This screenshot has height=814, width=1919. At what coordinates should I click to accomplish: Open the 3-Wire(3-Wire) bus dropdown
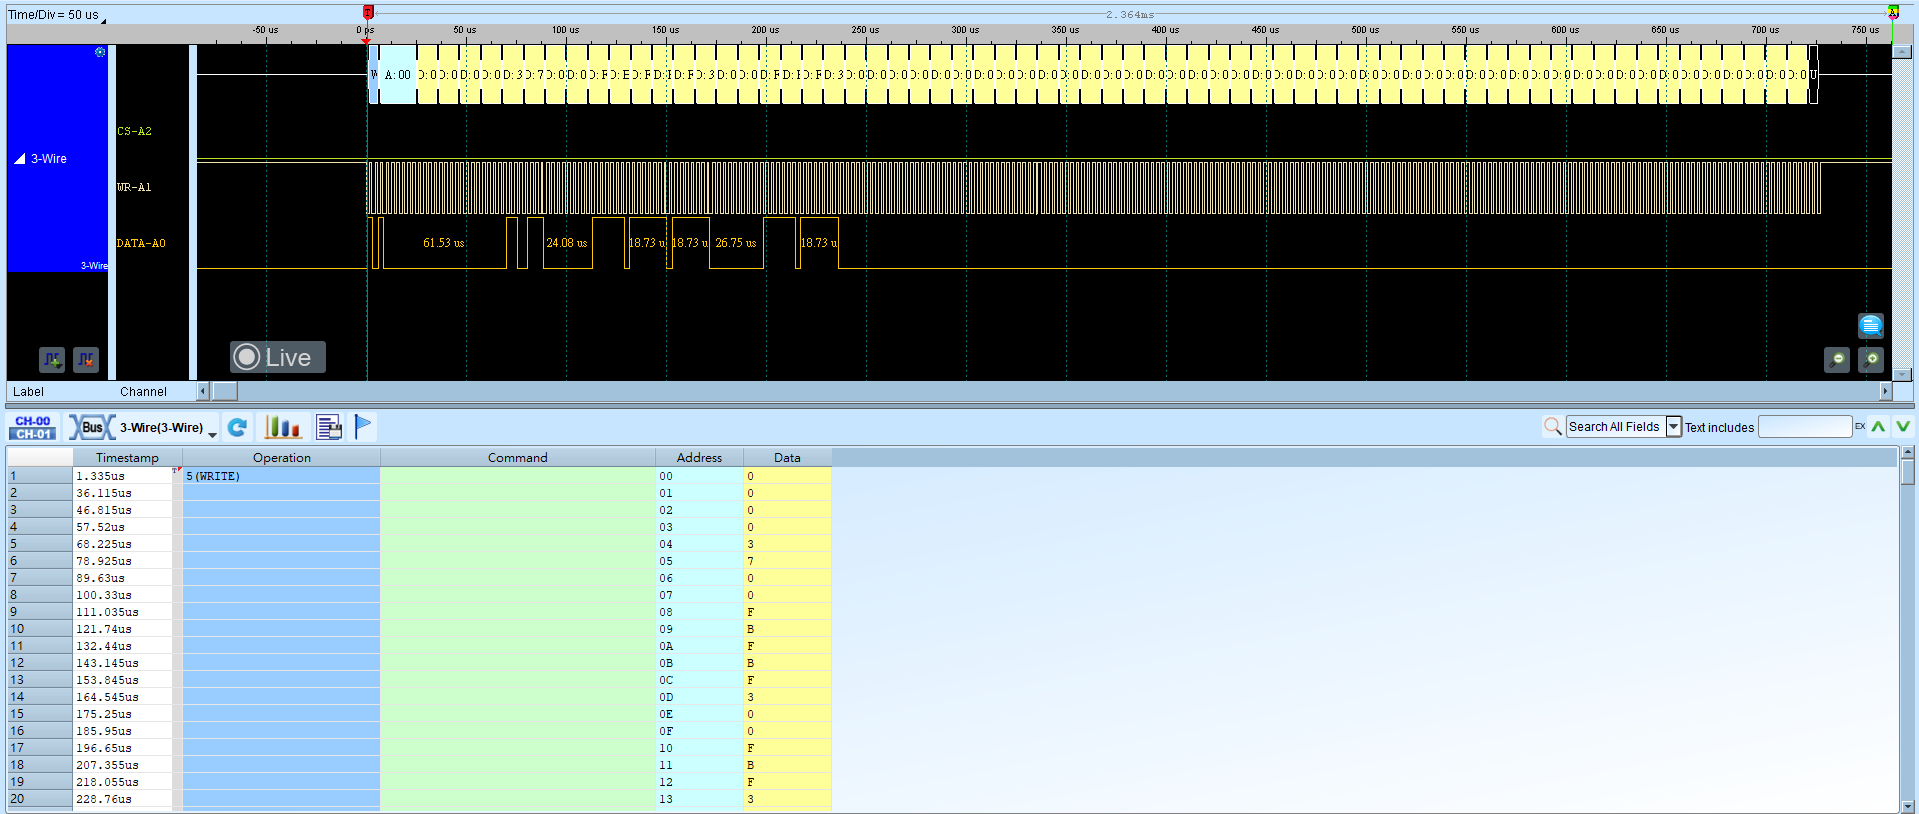pyautogui.click(x=212, y=433)
